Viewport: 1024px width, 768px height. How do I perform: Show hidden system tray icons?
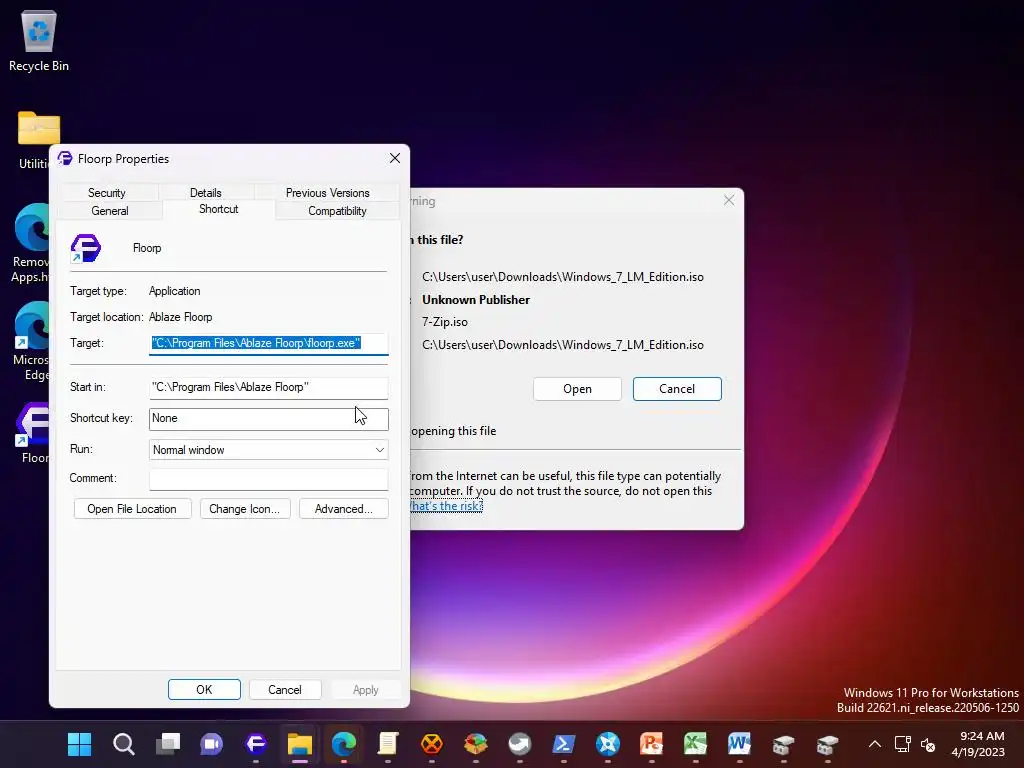875,744
